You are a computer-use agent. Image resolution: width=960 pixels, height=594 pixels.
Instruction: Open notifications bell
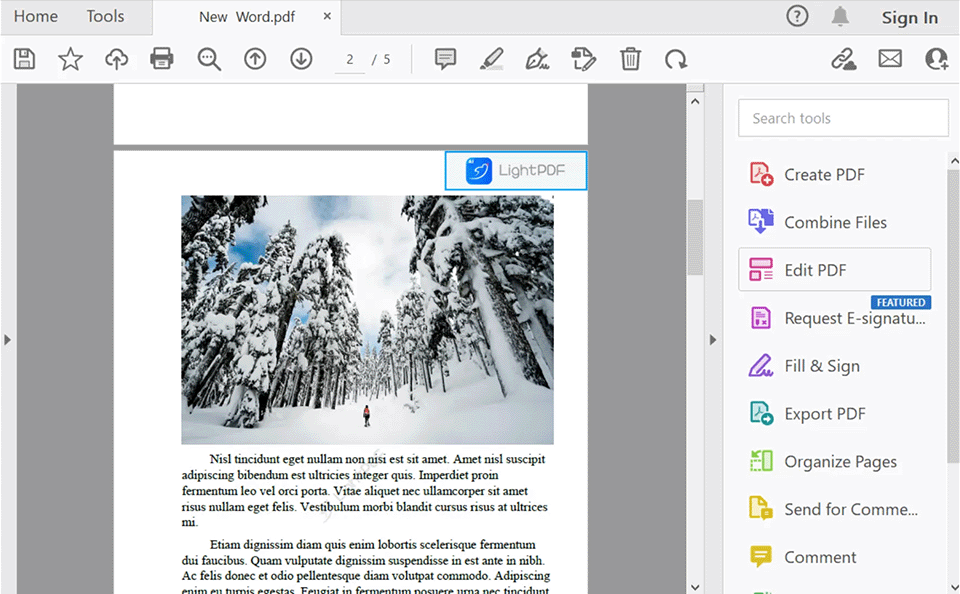840,17
